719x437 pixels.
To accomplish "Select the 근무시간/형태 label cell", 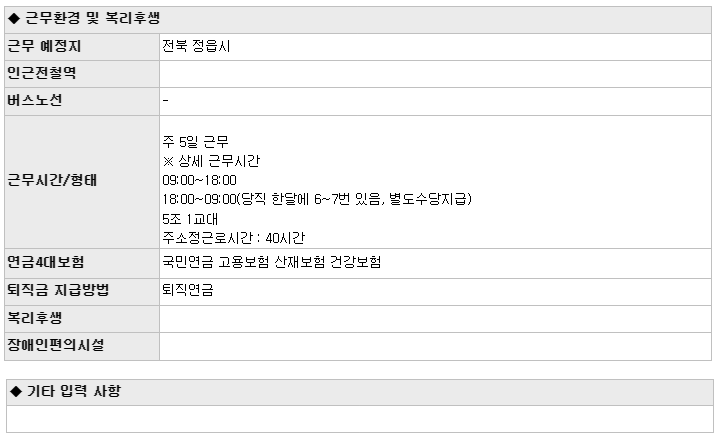I will 82,182.
